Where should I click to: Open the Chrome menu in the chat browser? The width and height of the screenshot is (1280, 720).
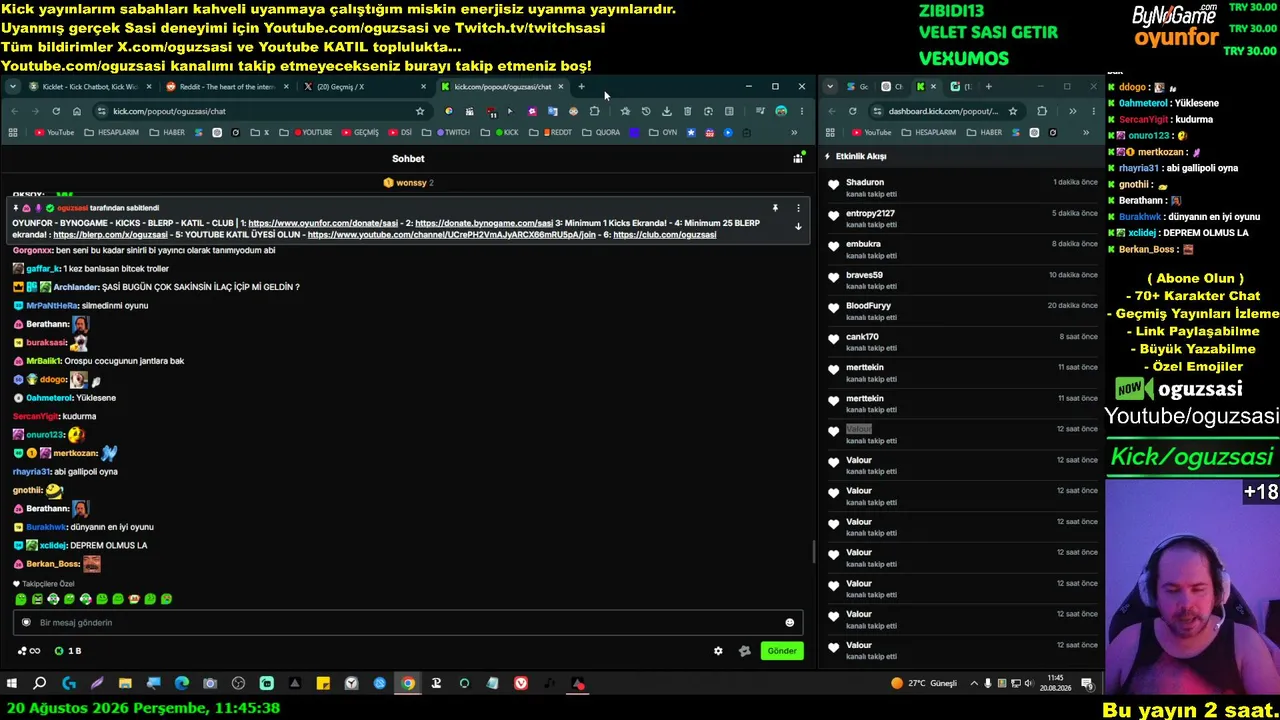pyautogui.click(x=801, y=111)
